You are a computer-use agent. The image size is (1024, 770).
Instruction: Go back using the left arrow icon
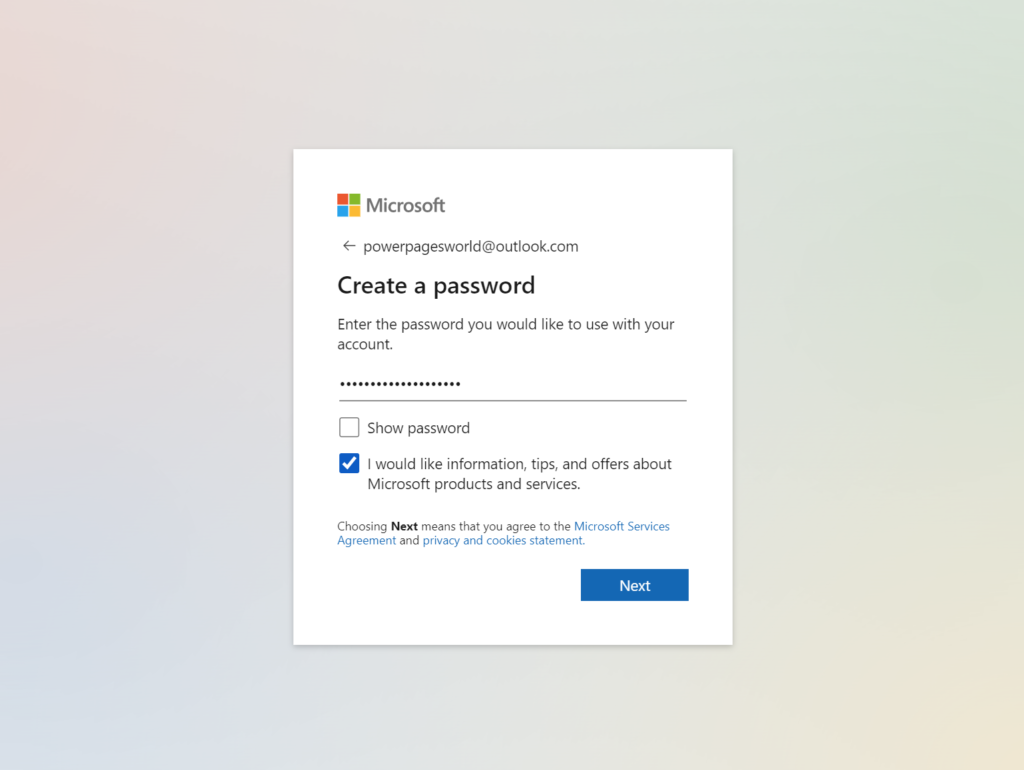(349, 246)
